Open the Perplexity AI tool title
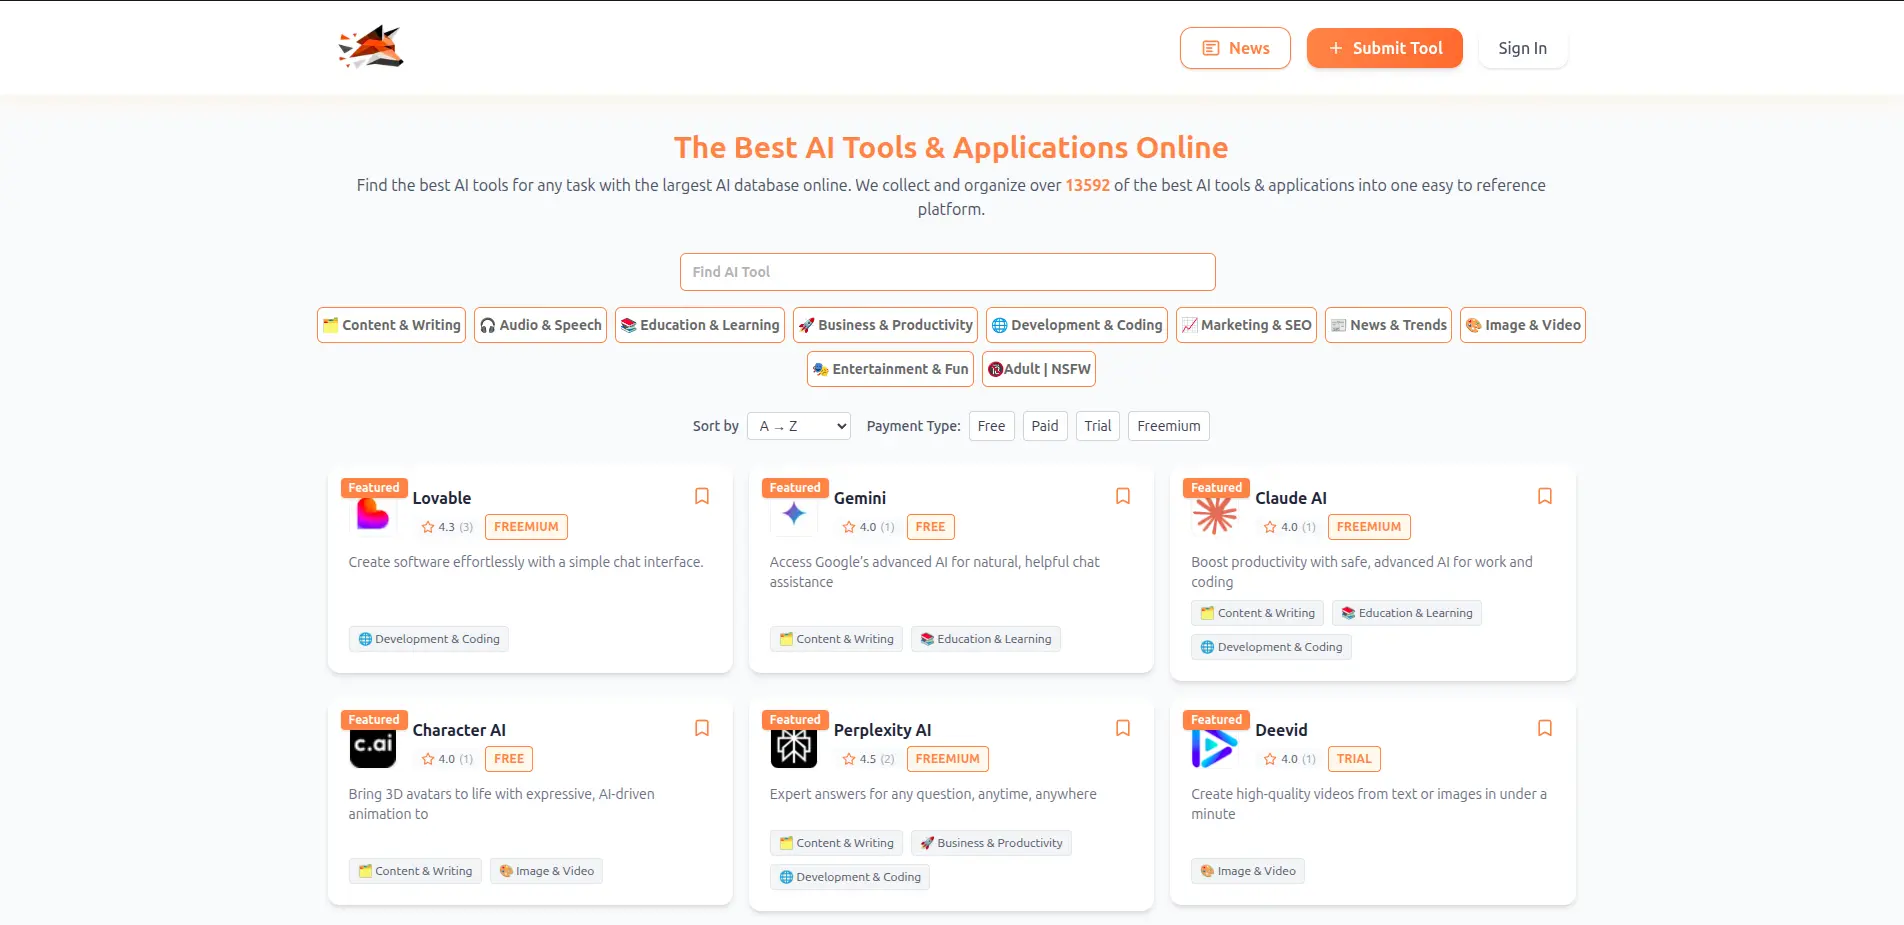 pyautogui.click(x=882, y=730)
